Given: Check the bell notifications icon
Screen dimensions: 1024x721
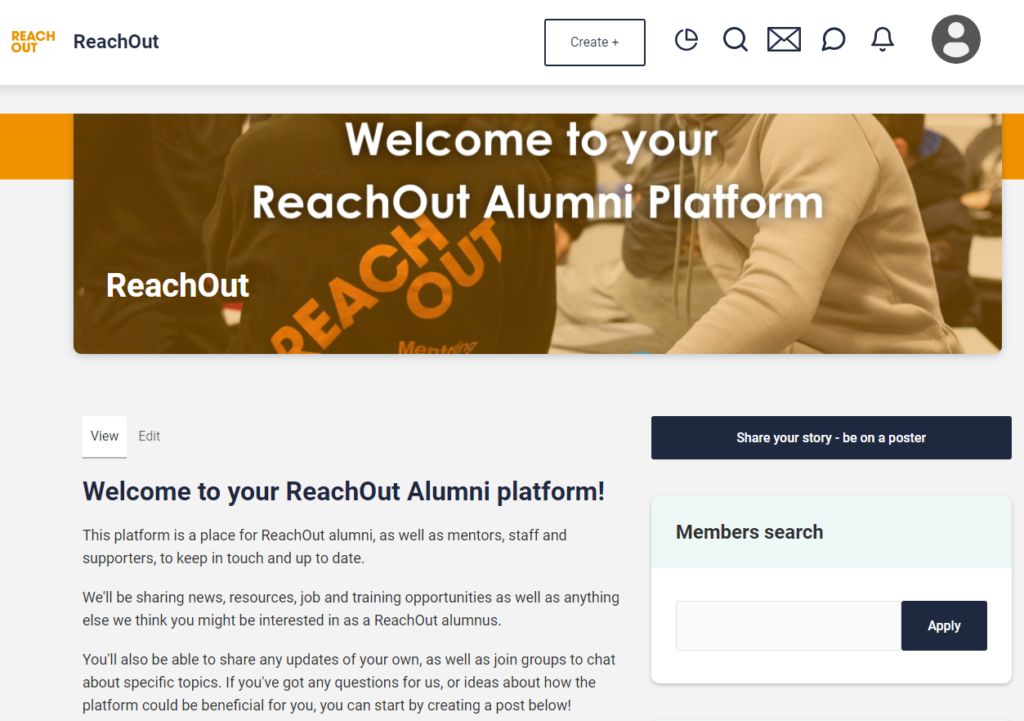Looking at the screenshot, I should [x=882, y=40].
